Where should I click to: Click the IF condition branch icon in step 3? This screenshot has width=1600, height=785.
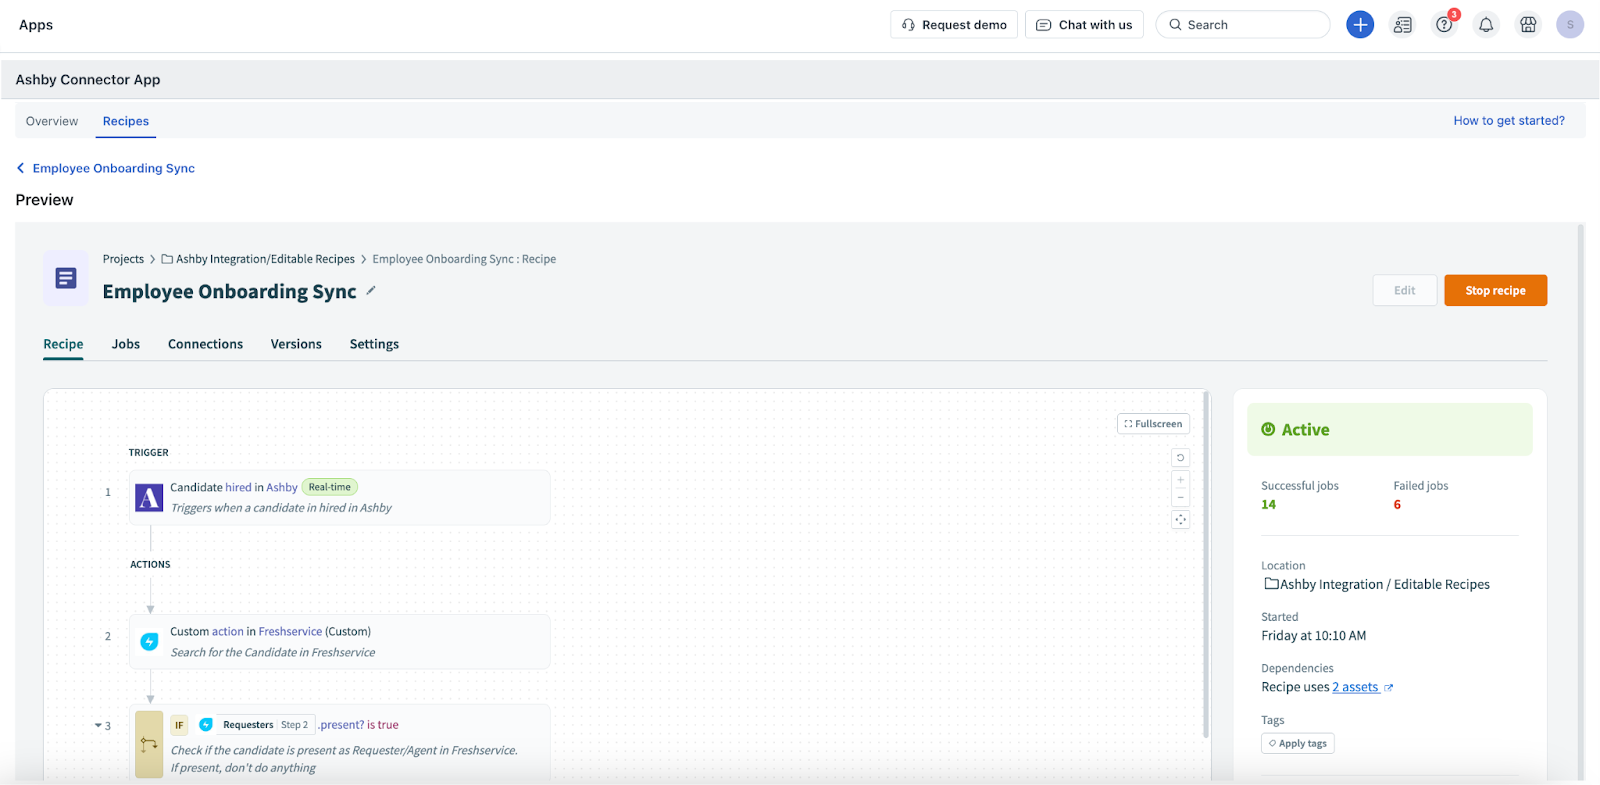point(149,744)
